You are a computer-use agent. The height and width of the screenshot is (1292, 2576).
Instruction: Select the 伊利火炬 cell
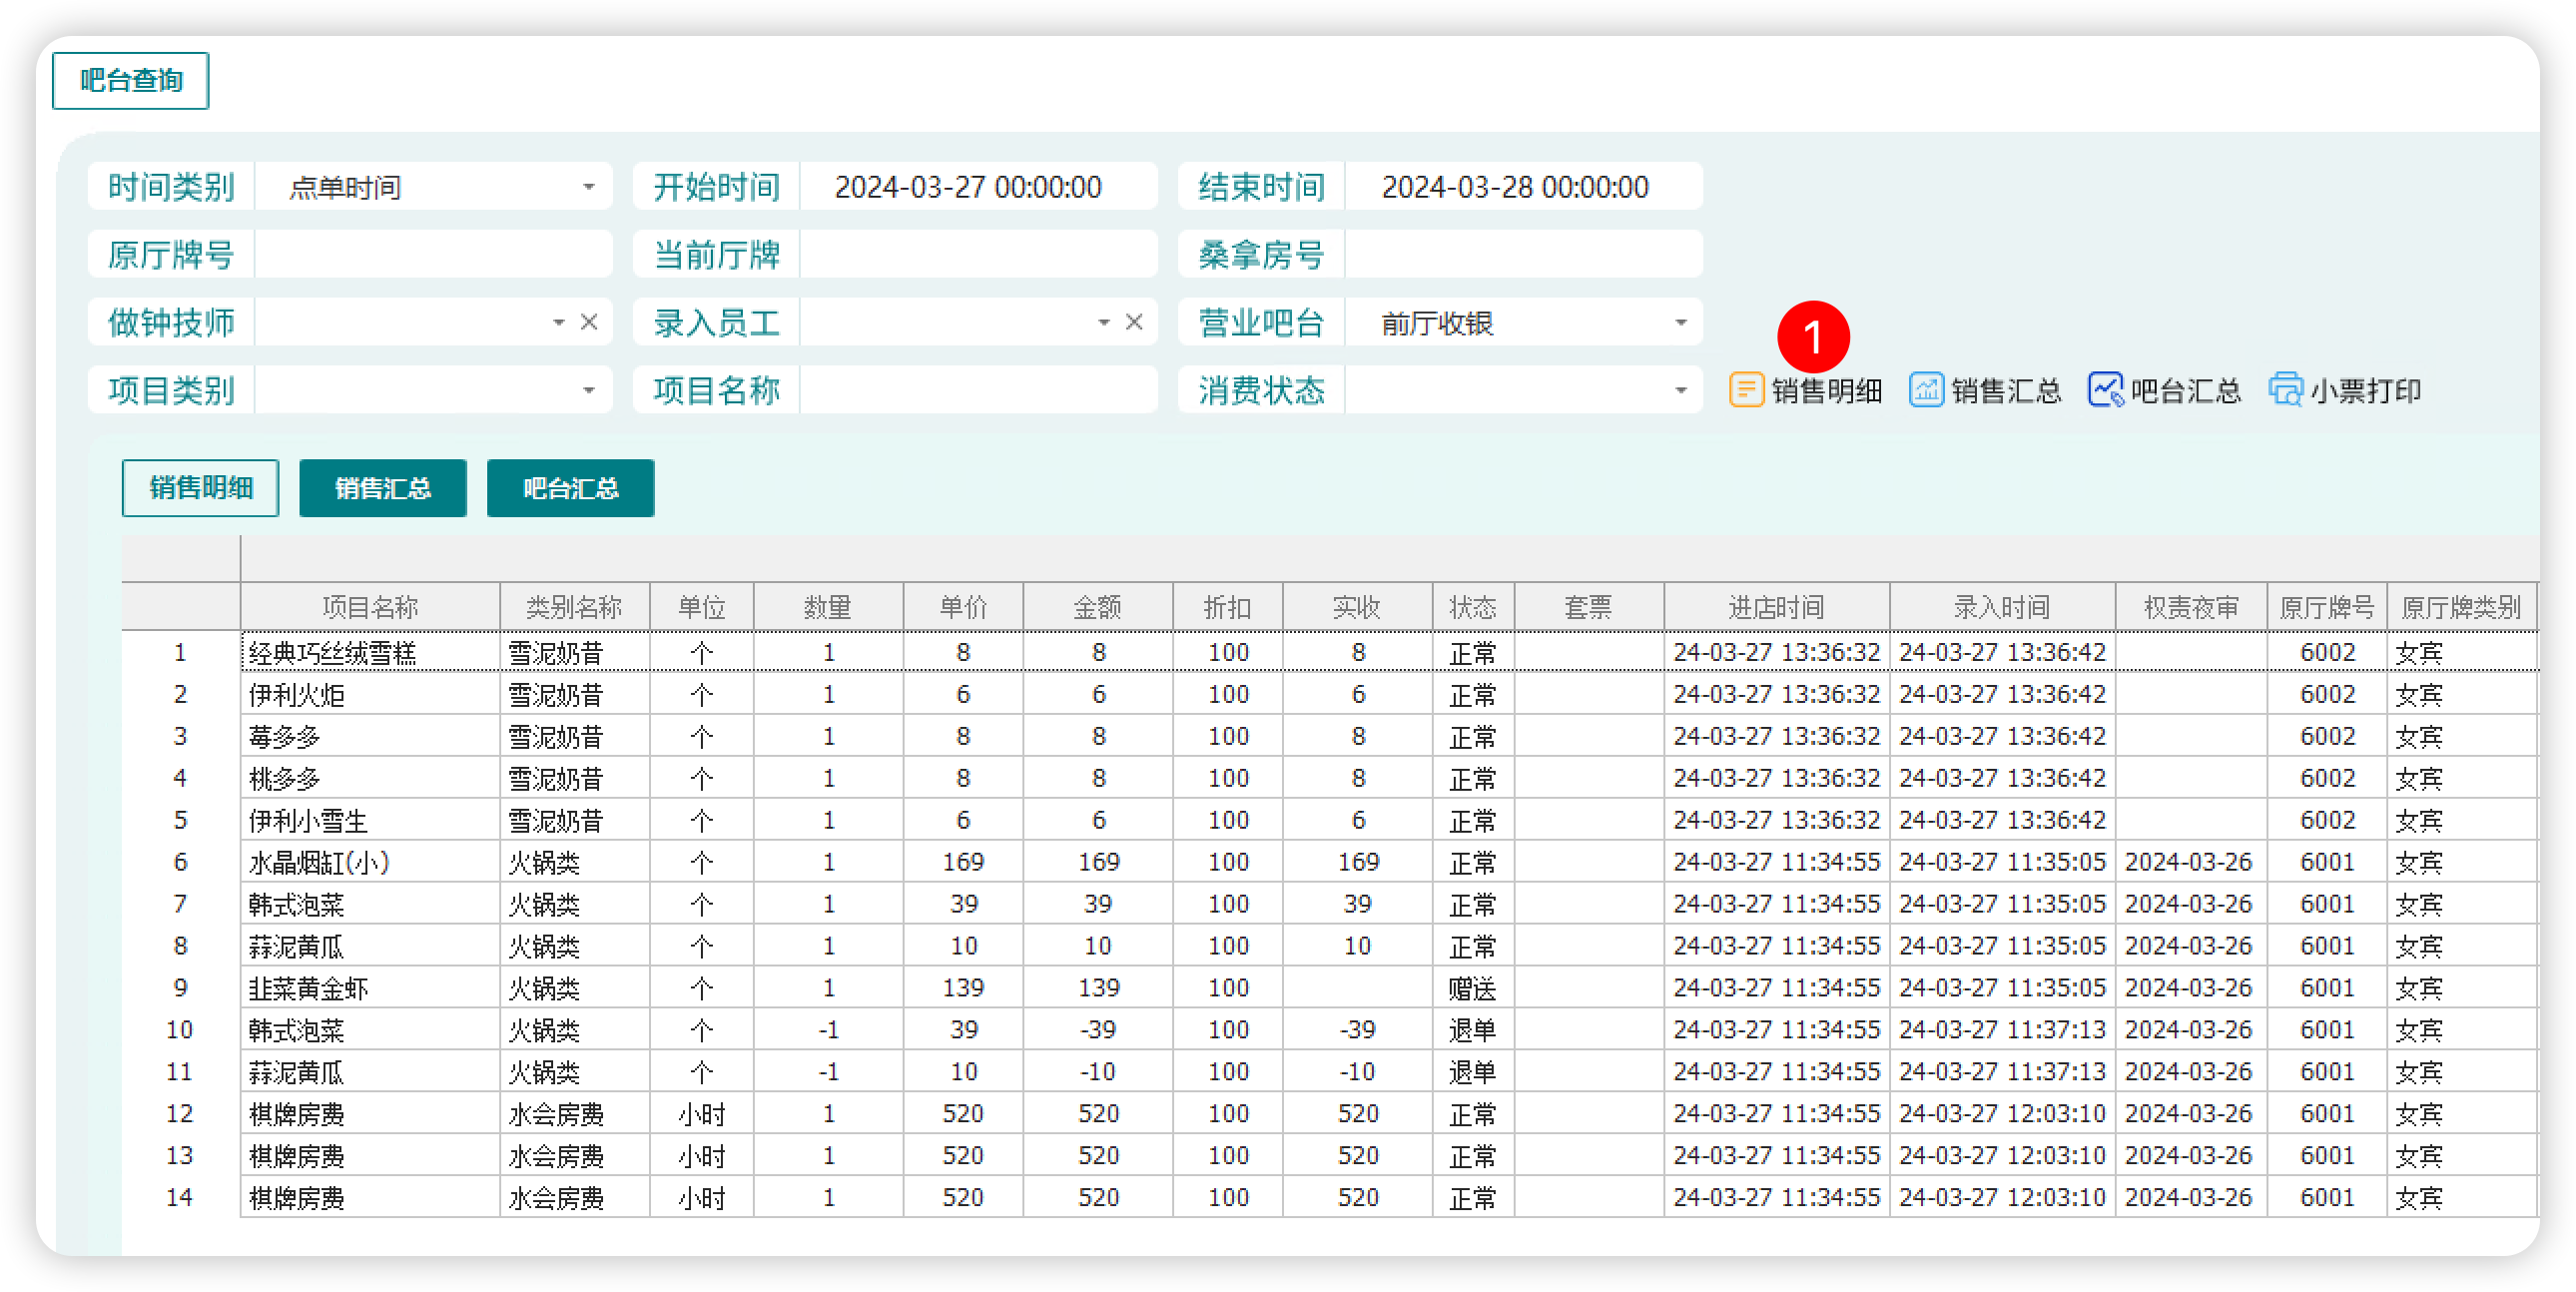point(370,694)
